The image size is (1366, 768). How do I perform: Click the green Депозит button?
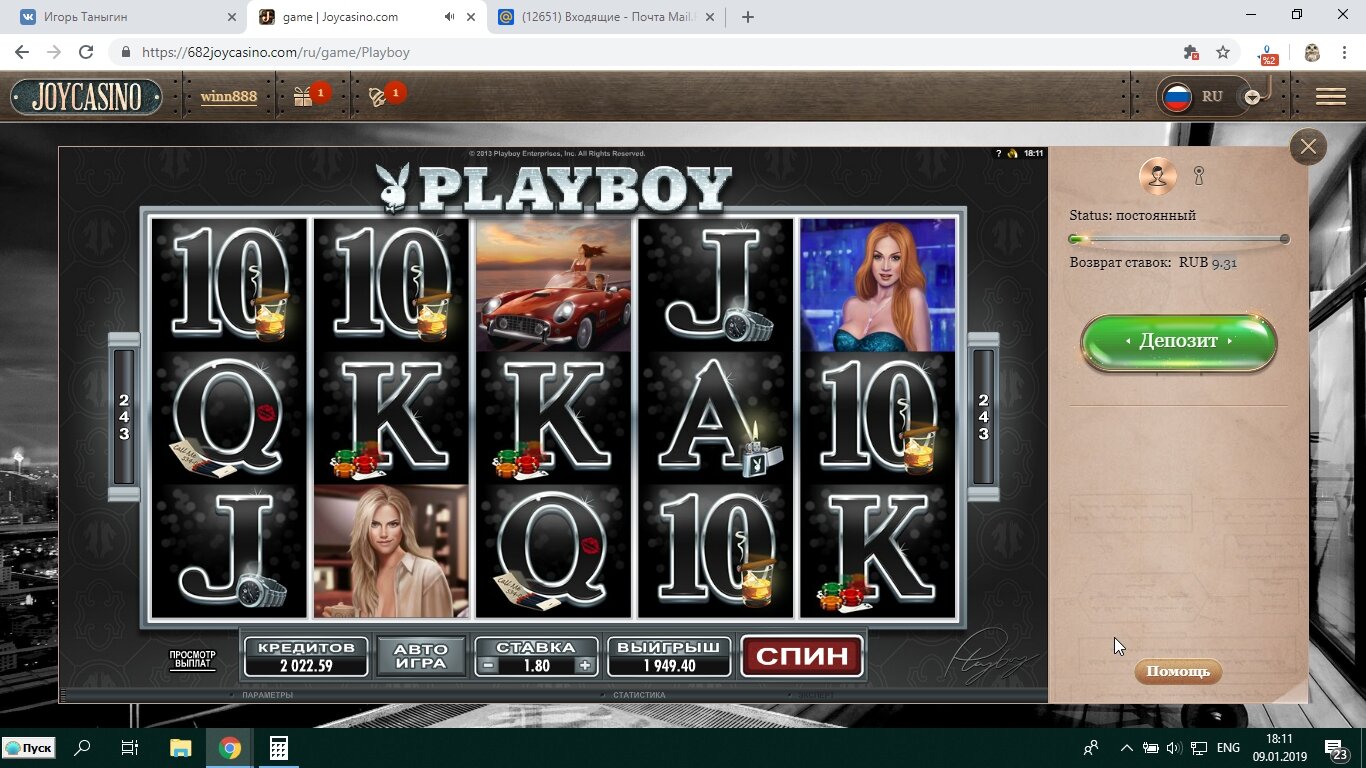tap(1178, 341)
